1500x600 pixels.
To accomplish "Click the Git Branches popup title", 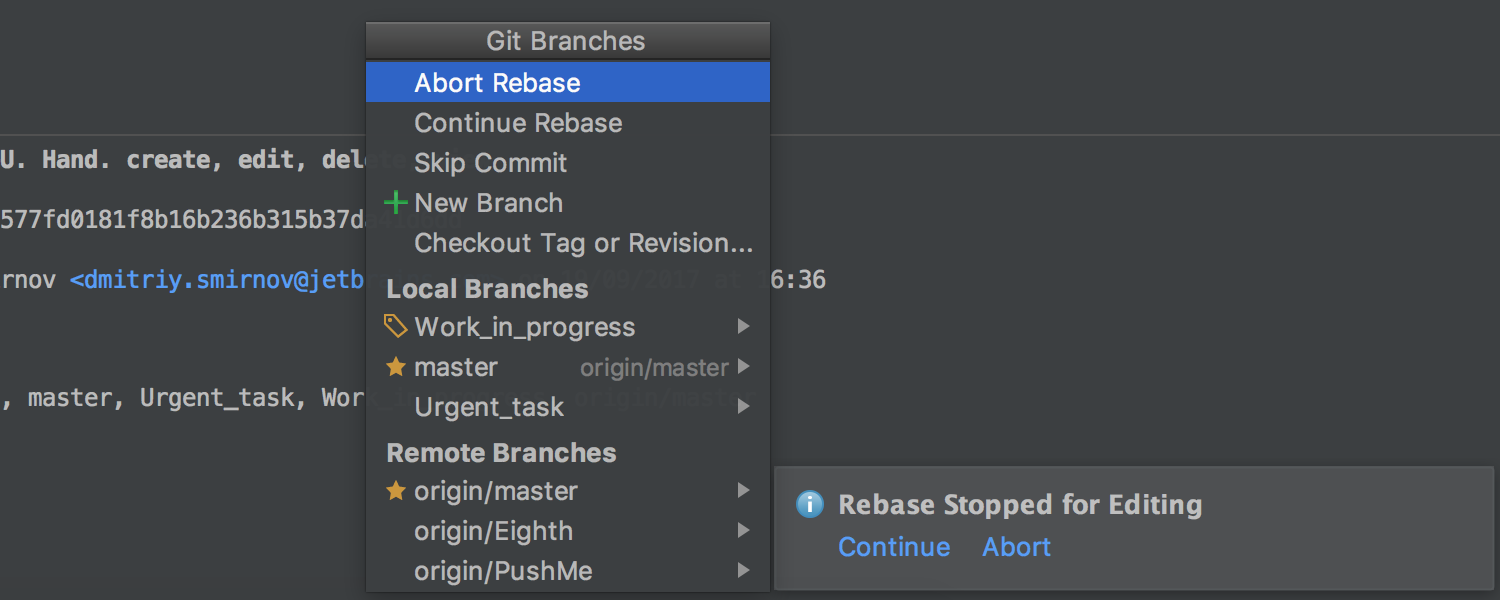I will click(x=566, y=41).
